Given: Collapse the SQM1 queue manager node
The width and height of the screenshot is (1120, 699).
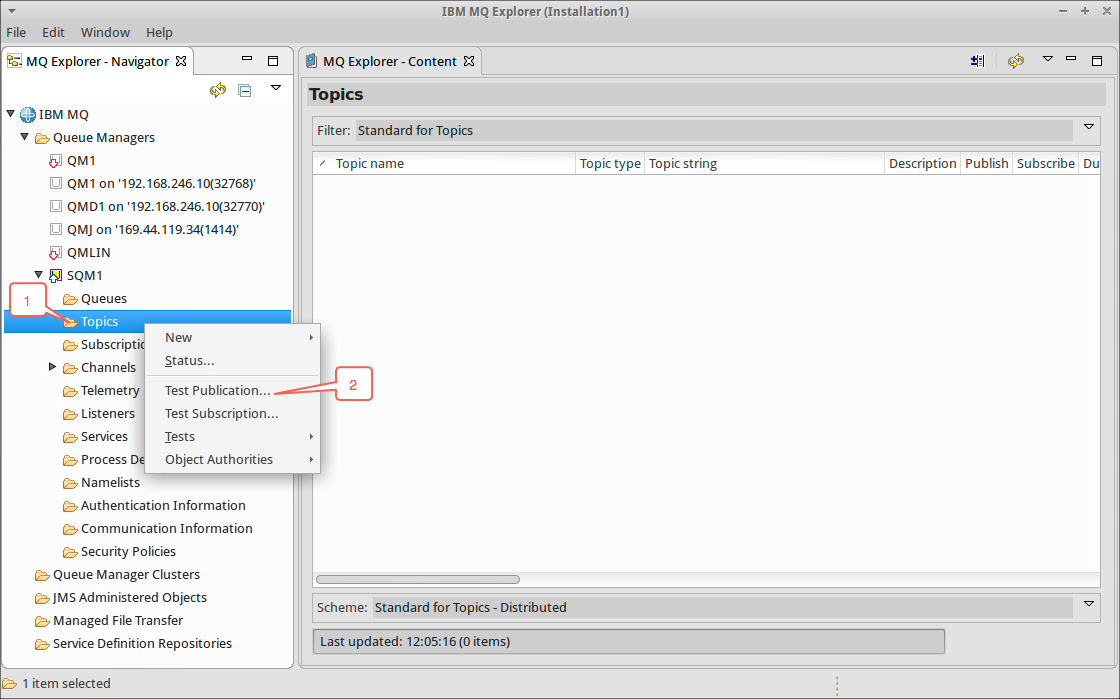Looking at the screenshot, I should click(x=39, y=274).
